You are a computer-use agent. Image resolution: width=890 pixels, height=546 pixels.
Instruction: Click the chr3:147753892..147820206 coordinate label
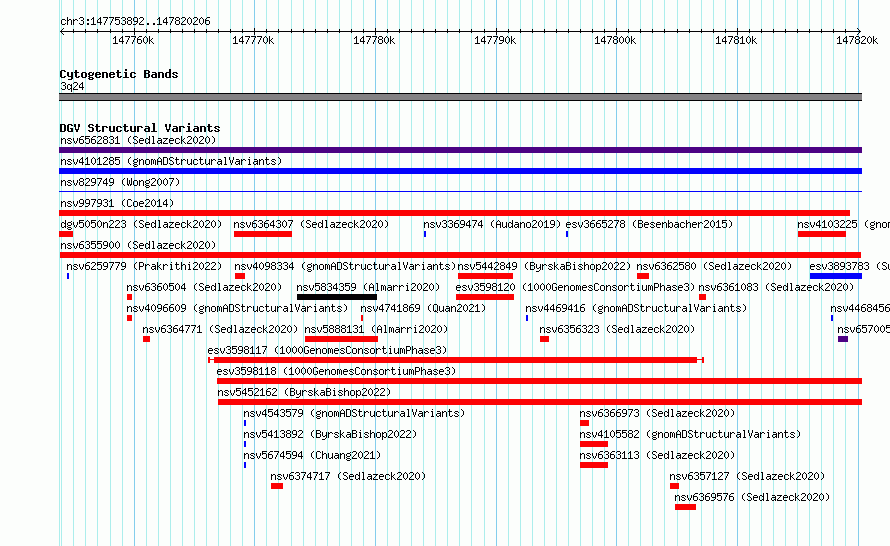tap(135, 21)
